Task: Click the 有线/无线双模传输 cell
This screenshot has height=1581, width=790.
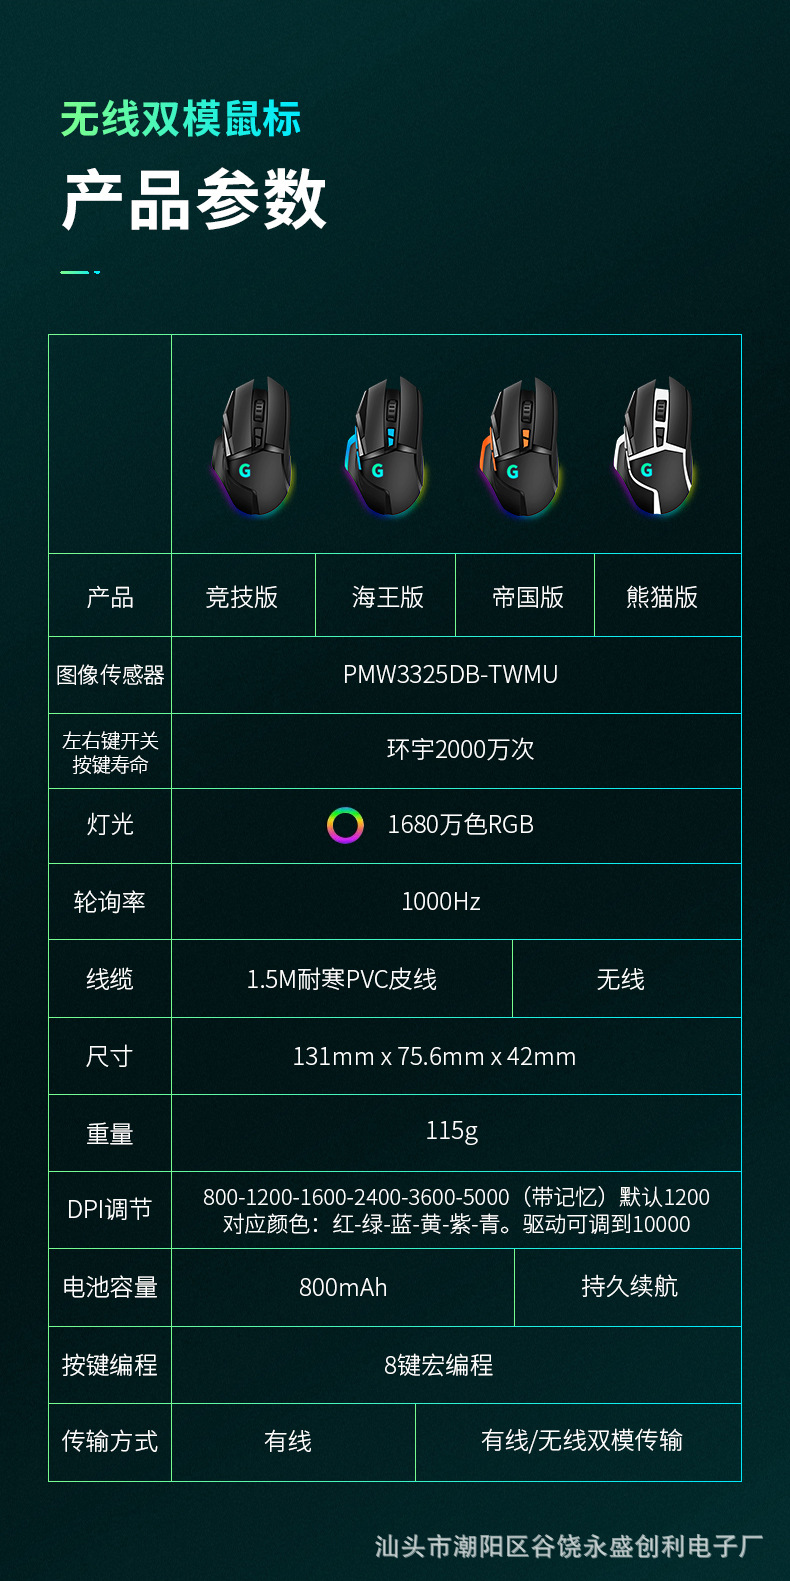Action: (x=578, y=1442)
